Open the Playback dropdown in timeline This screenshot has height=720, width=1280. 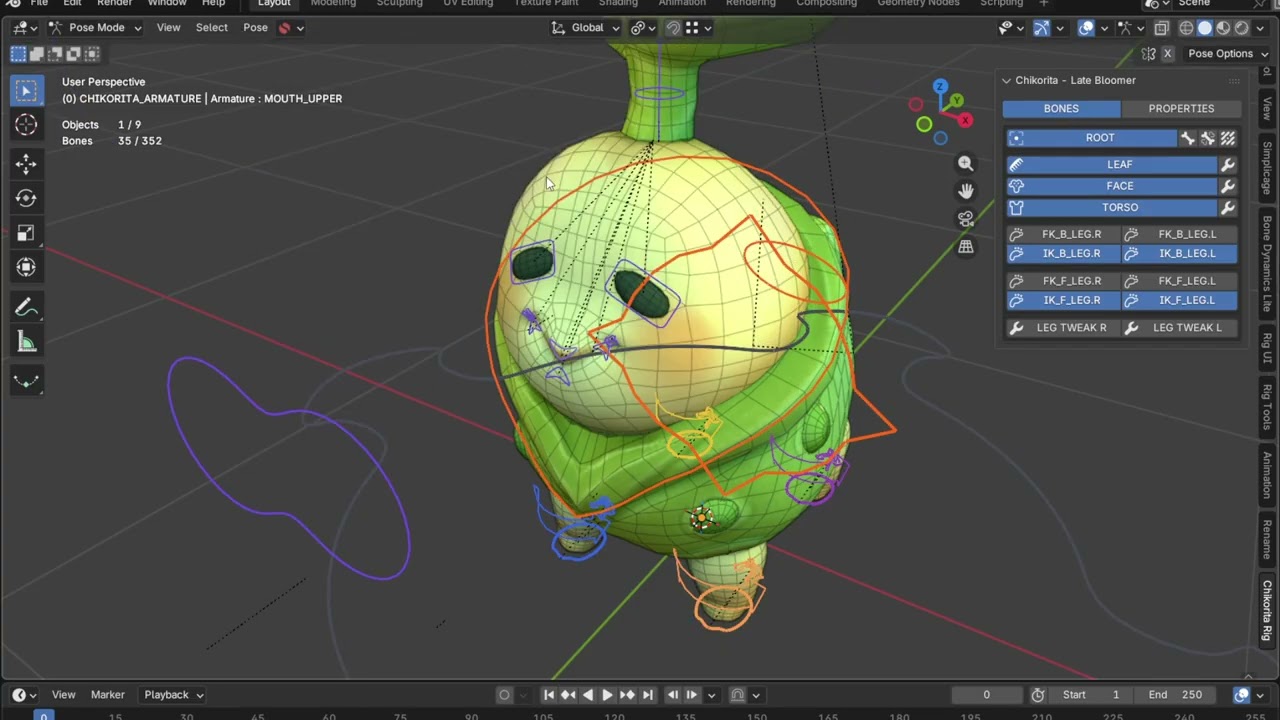pyautogui.click(x=173, y=695)
